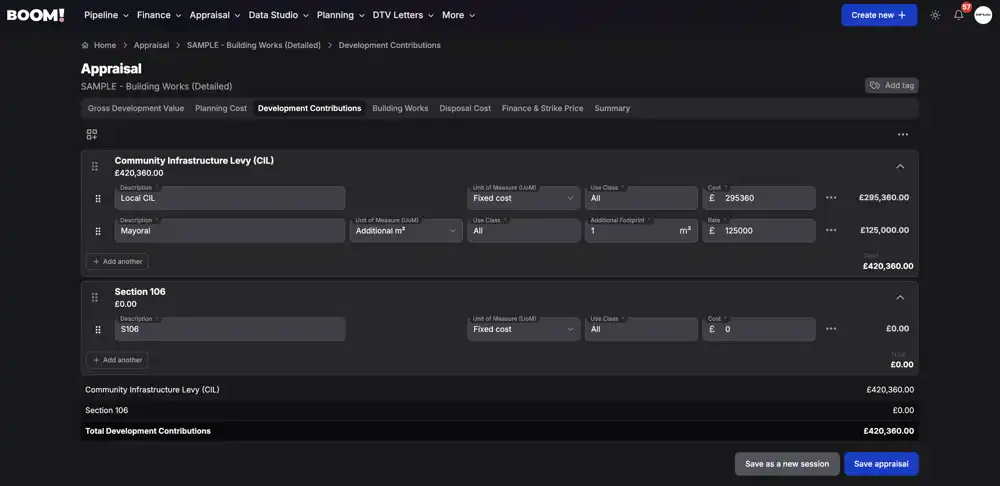Screen dimensions: 1000x486
Task: Click Add another under Section 106
Action: [117, 360]
